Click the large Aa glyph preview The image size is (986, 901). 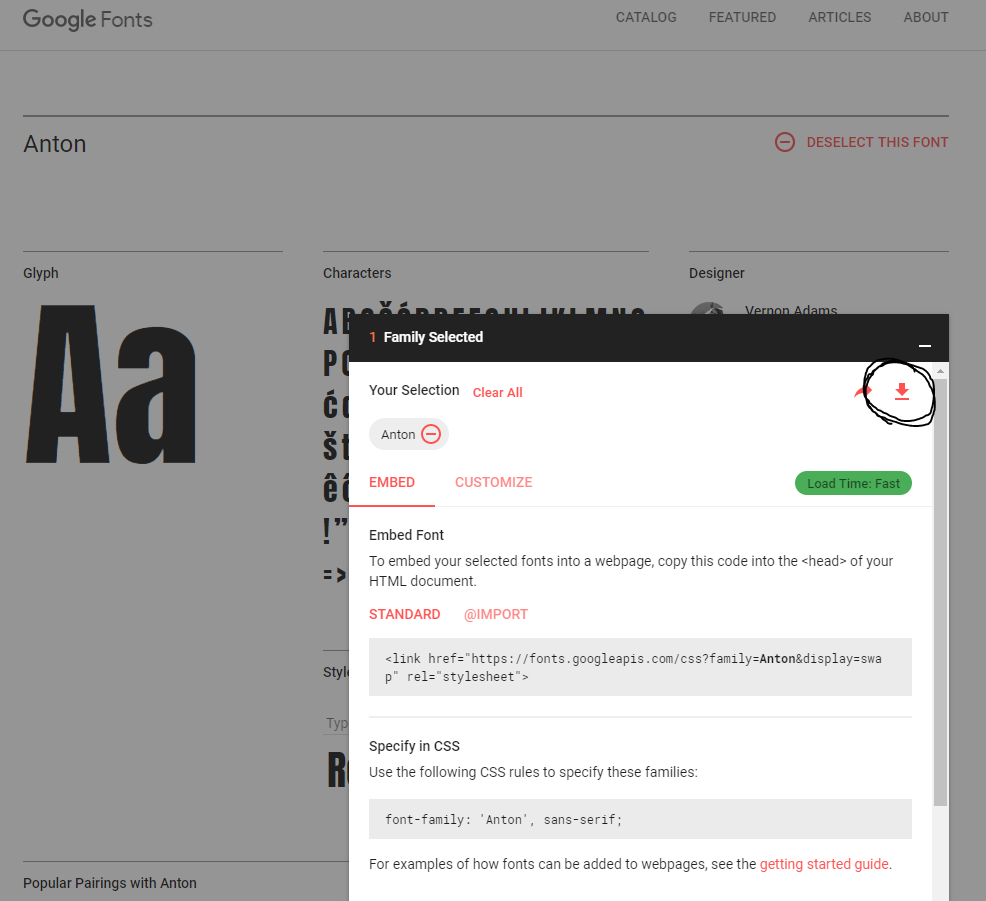111,384
